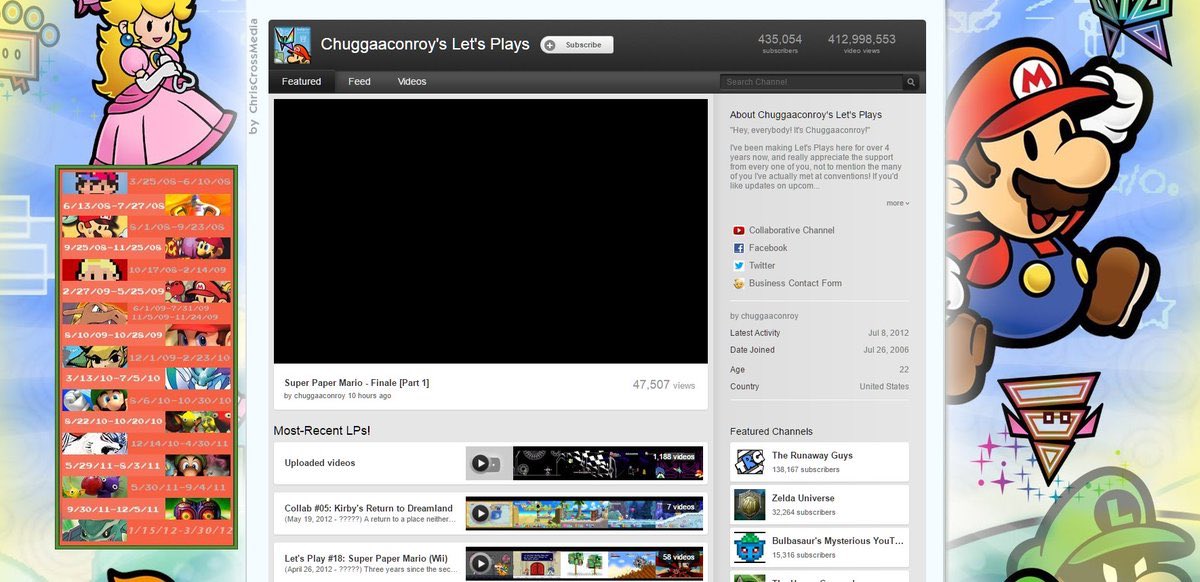Play Super Paper Mario (Wii) playlist
Screen dimensions: 1200x582
click(x=481, y=563)
